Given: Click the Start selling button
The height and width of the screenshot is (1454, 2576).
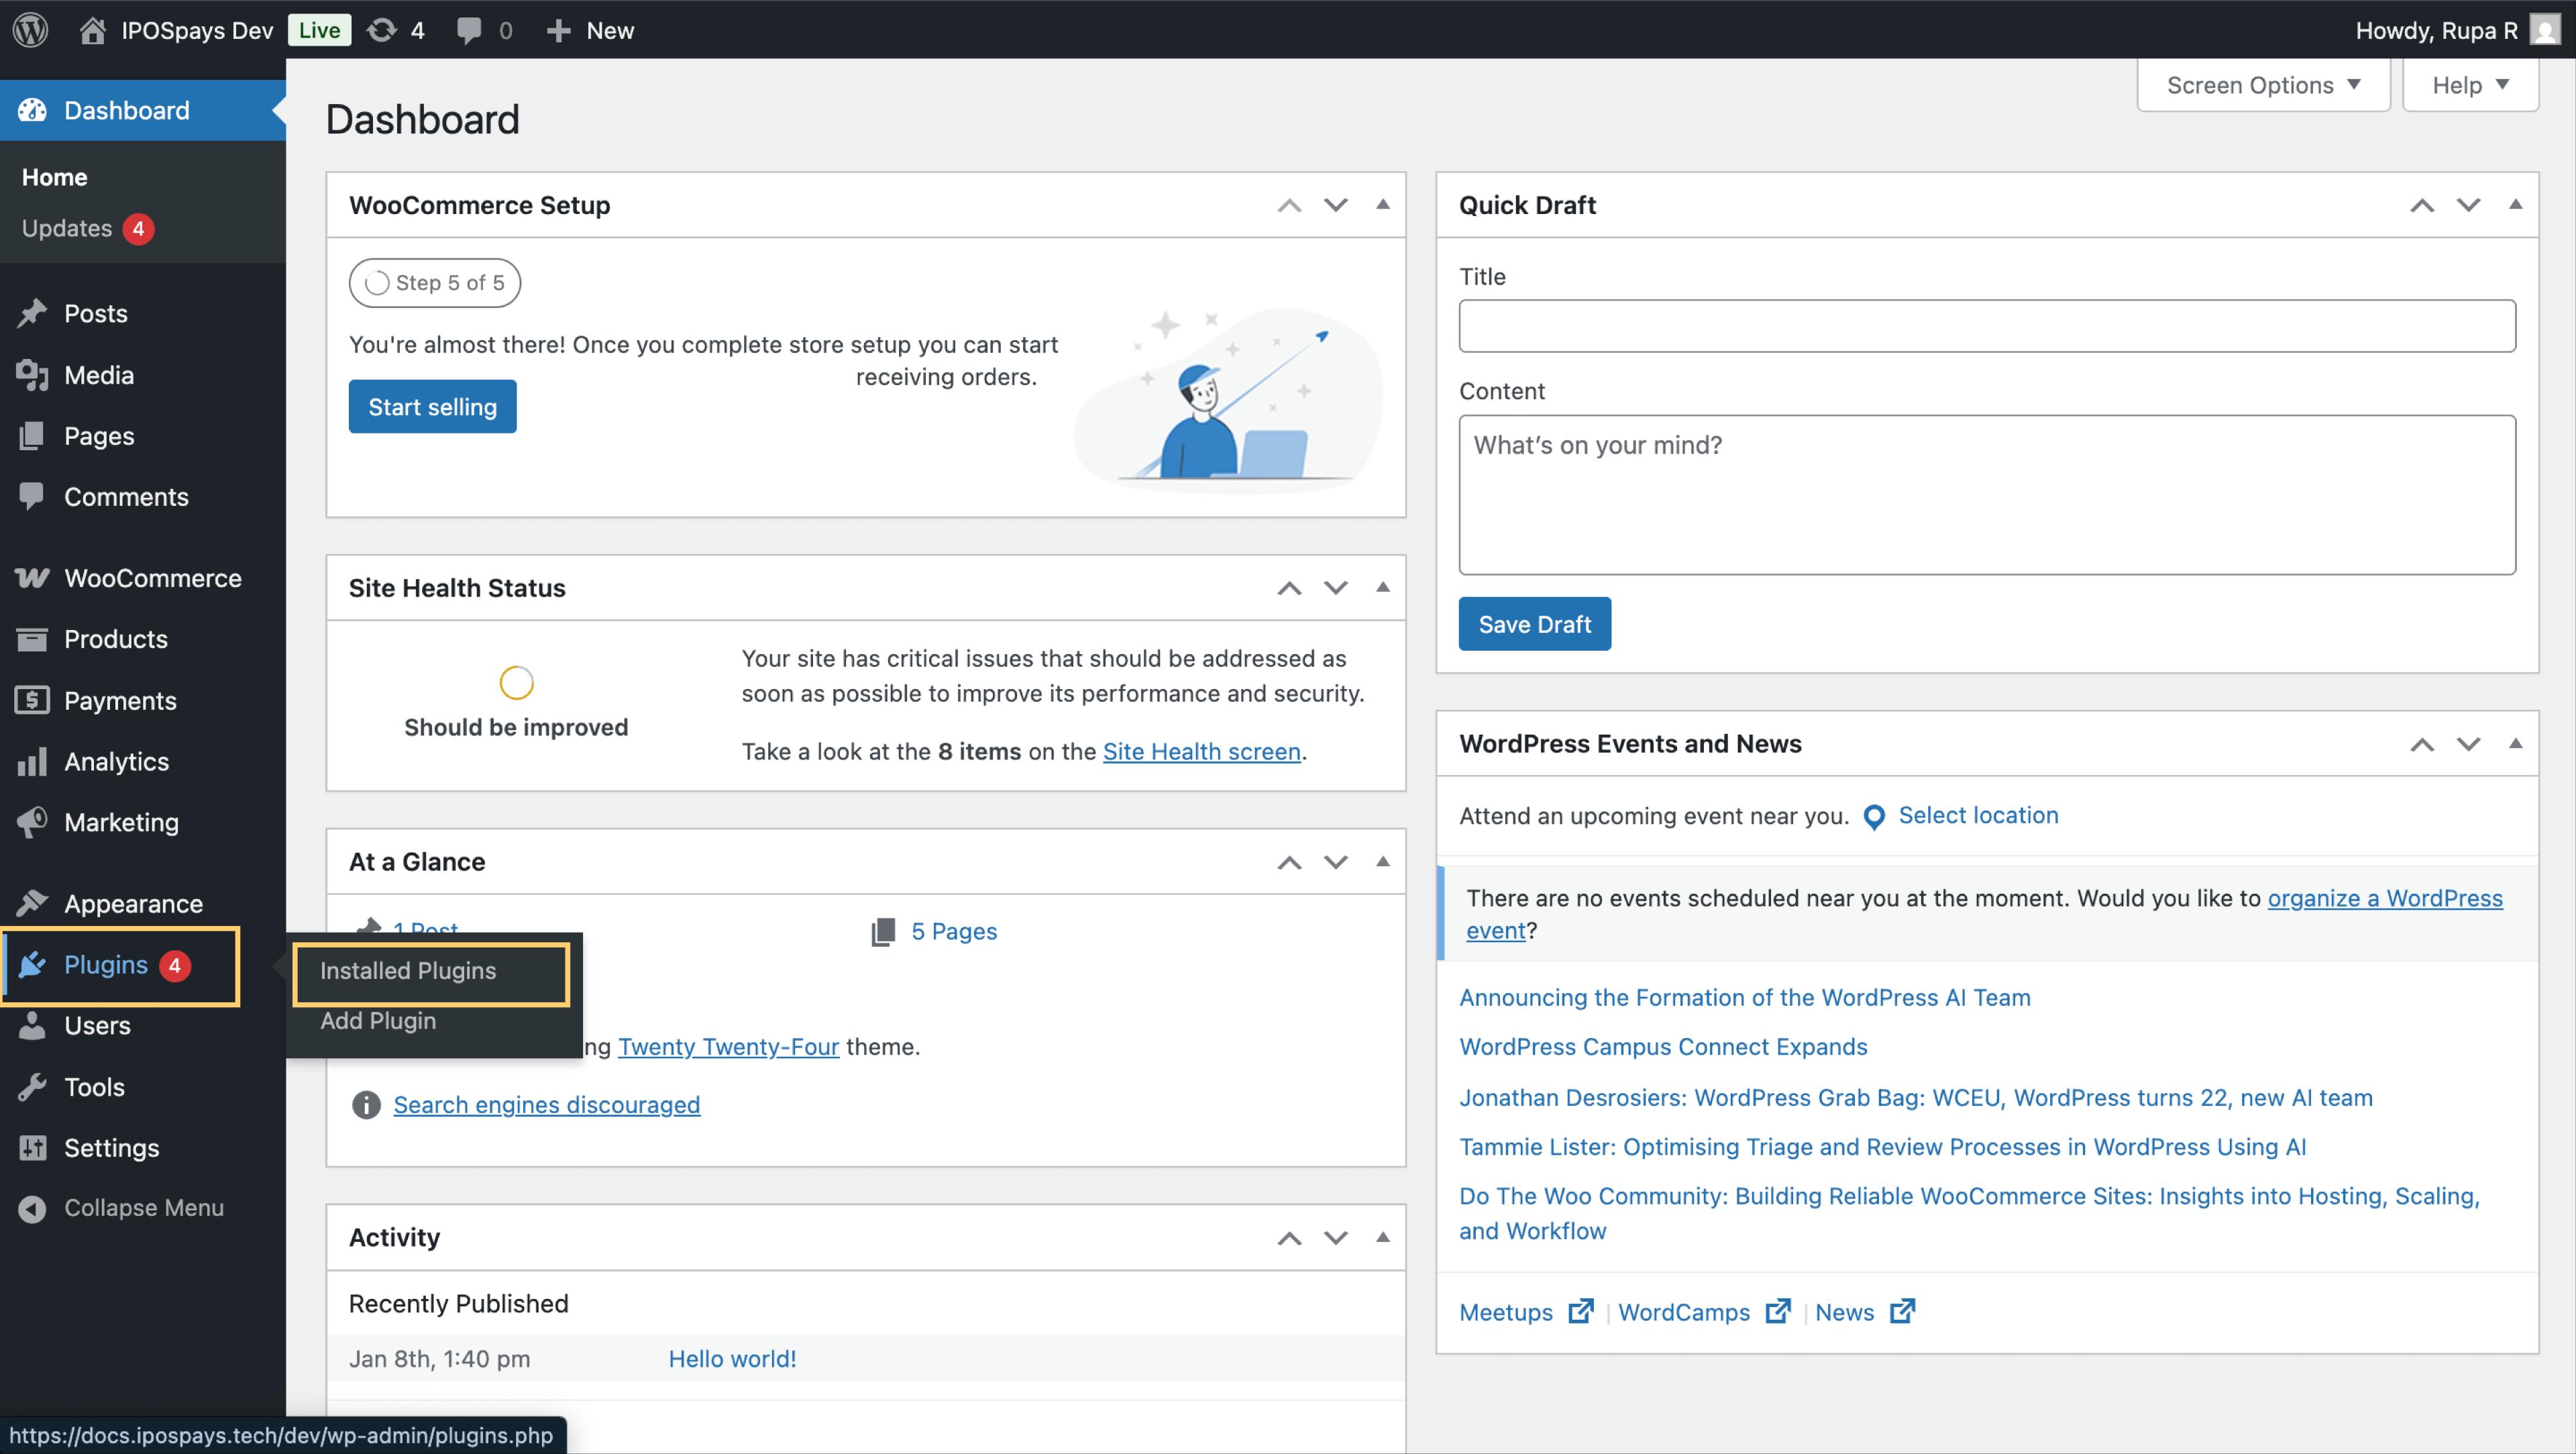Looking at the screenshot, I should click(x=432, y=406).
